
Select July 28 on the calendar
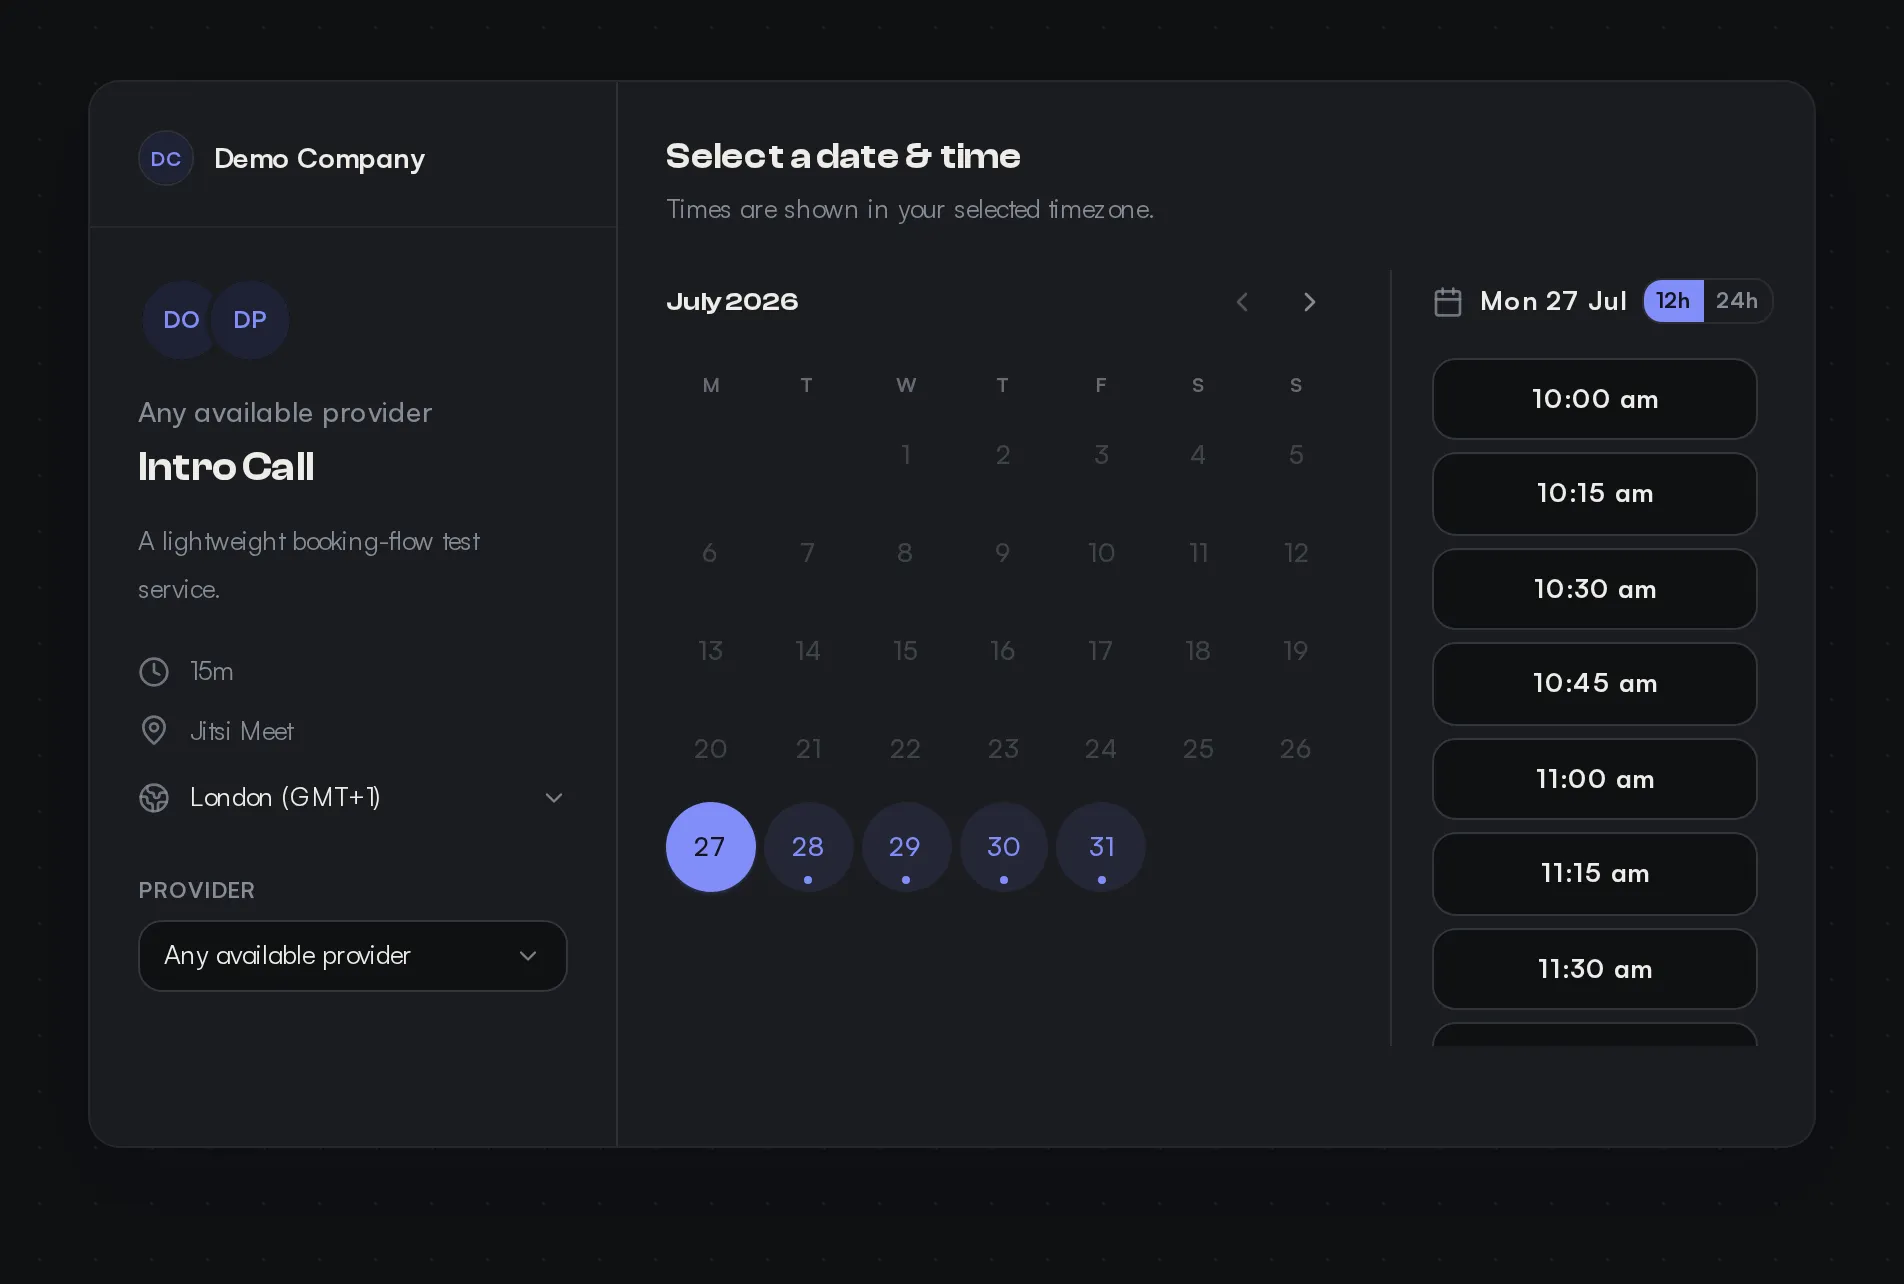808,847
